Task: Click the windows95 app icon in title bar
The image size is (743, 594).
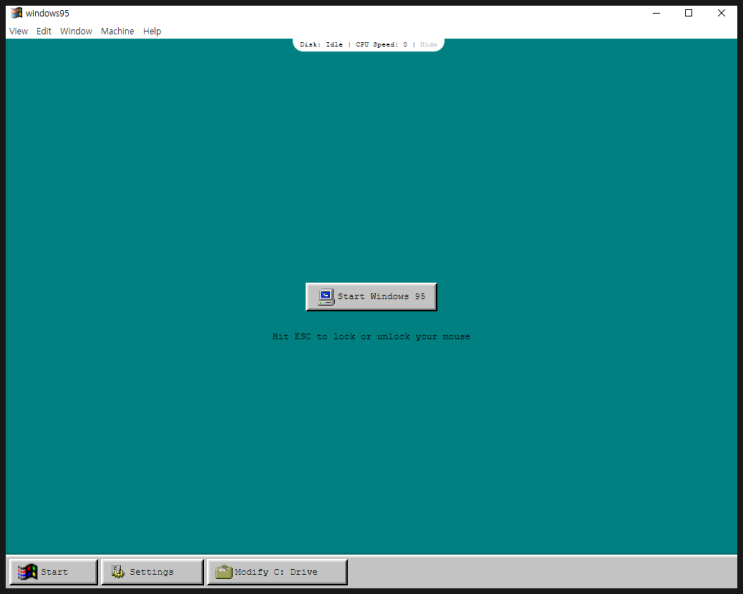Action: click(x=17, y=13)
